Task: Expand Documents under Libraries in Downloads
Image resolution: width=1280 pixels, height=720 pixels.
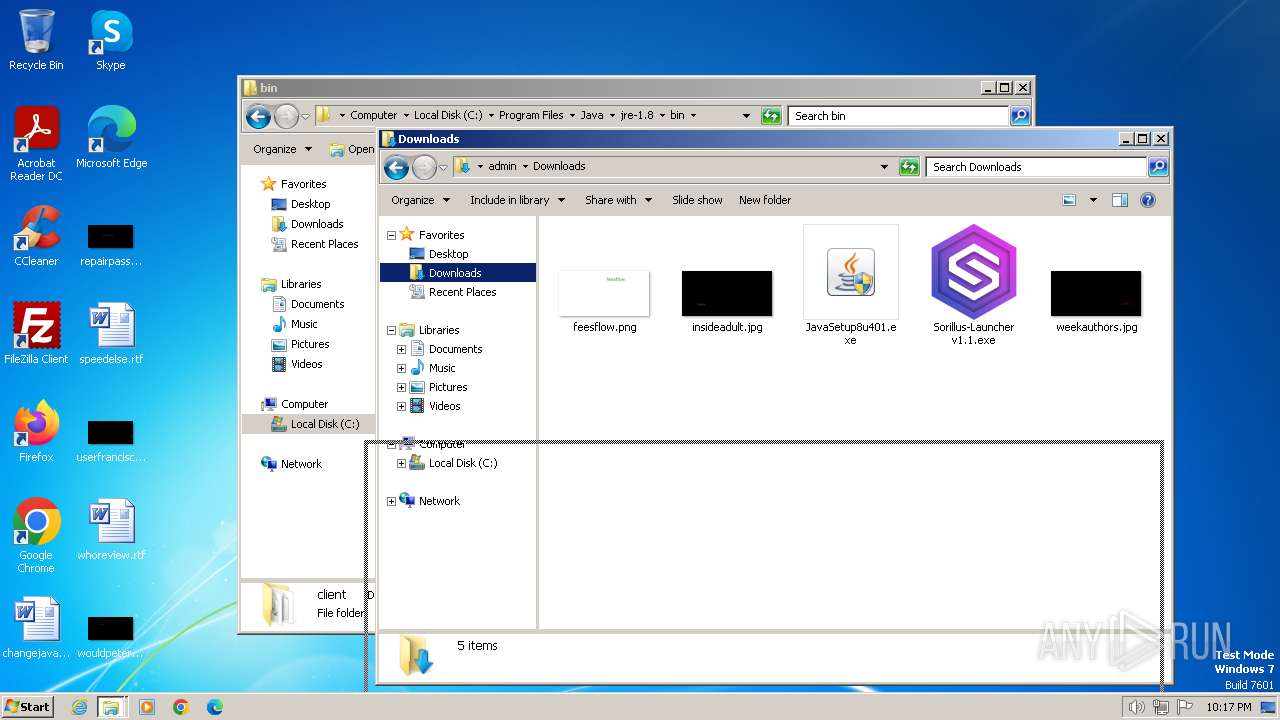Action: point(401,349)
